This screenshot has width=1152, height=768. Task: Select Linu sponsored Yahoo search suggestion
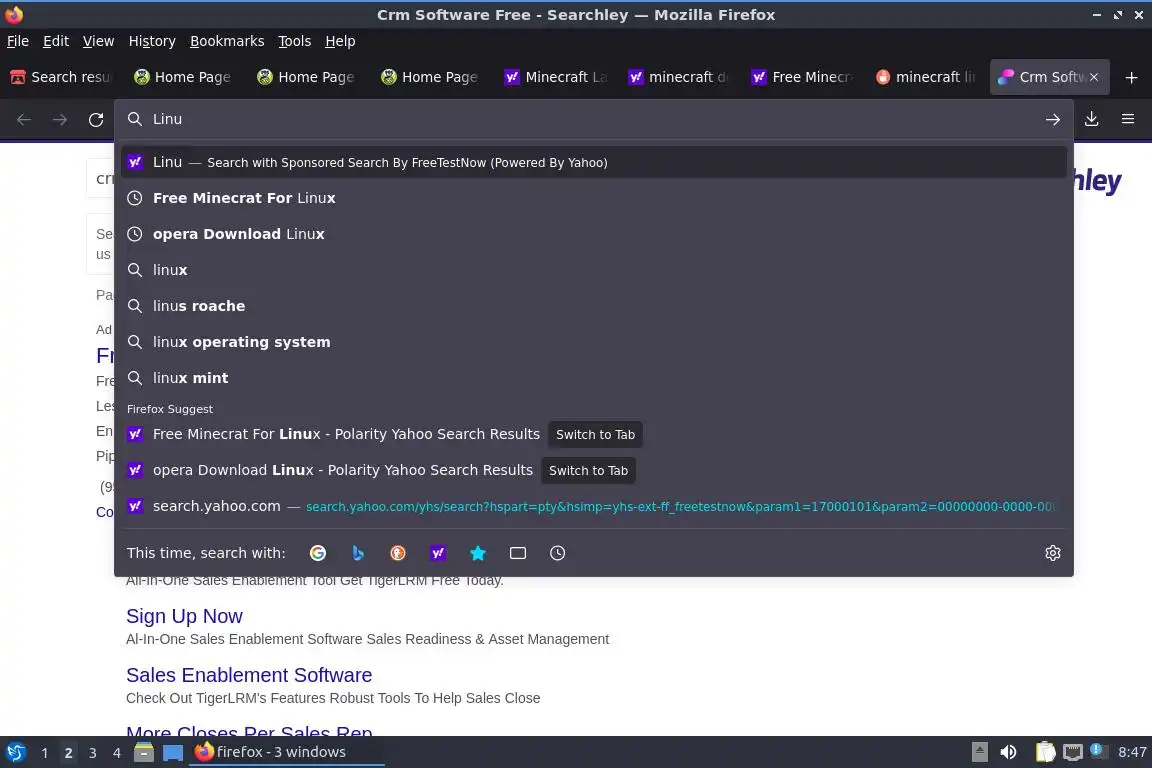[594, 162]
